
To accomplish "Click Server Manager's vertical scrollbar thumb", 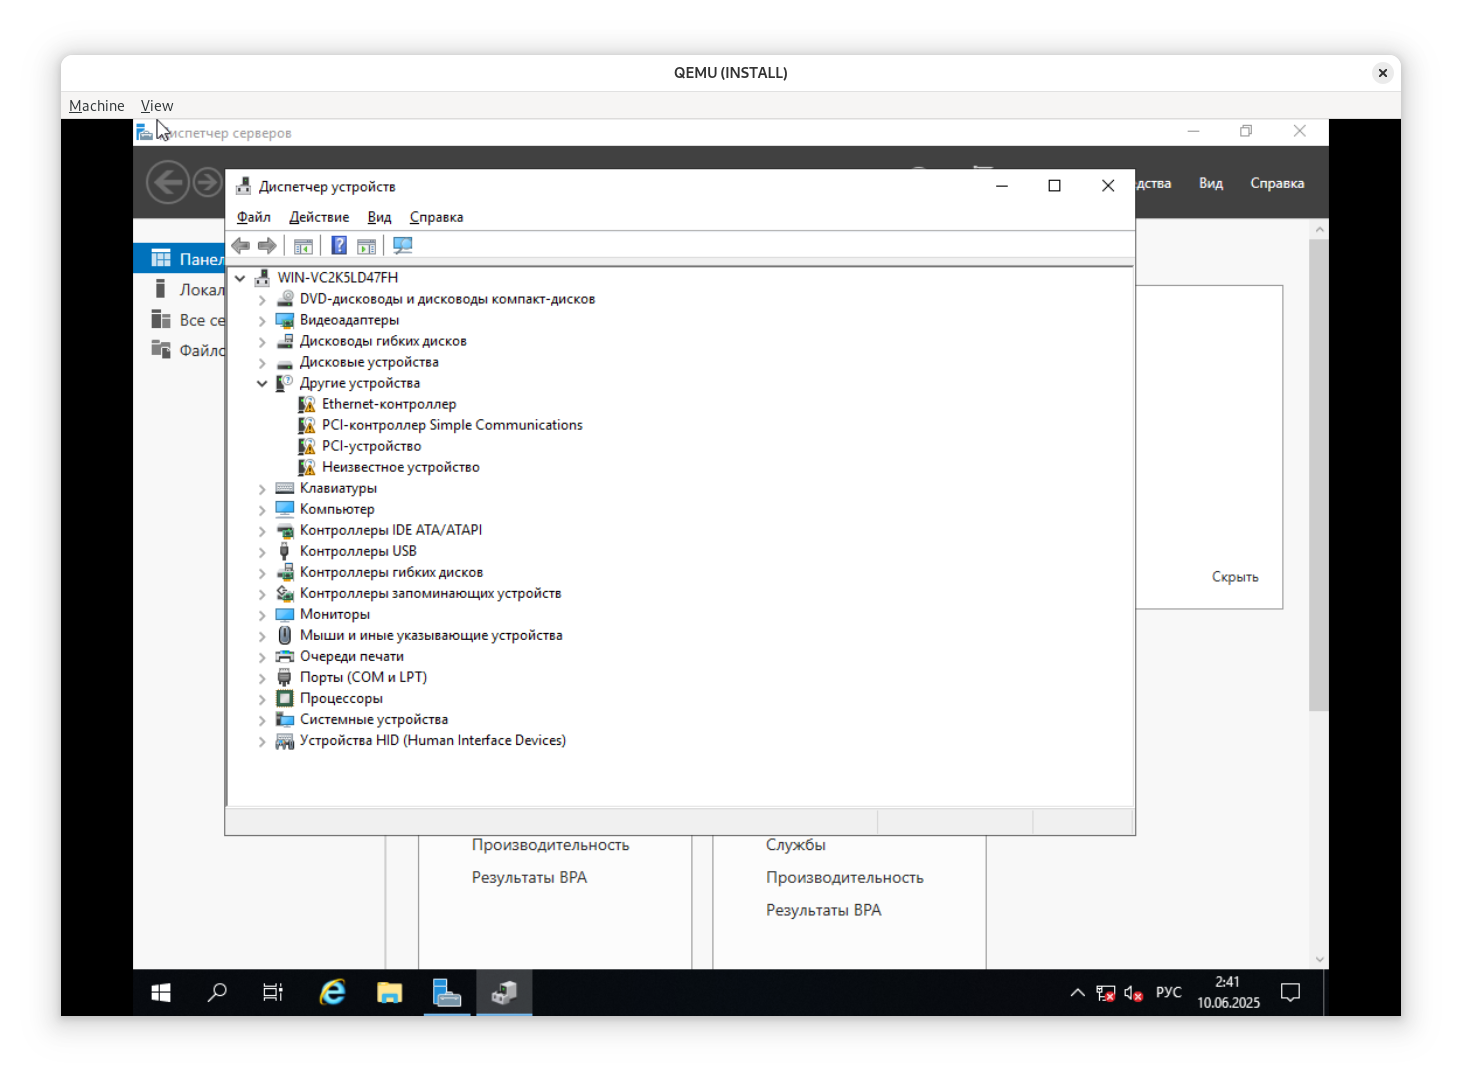I will point(1319,475).
